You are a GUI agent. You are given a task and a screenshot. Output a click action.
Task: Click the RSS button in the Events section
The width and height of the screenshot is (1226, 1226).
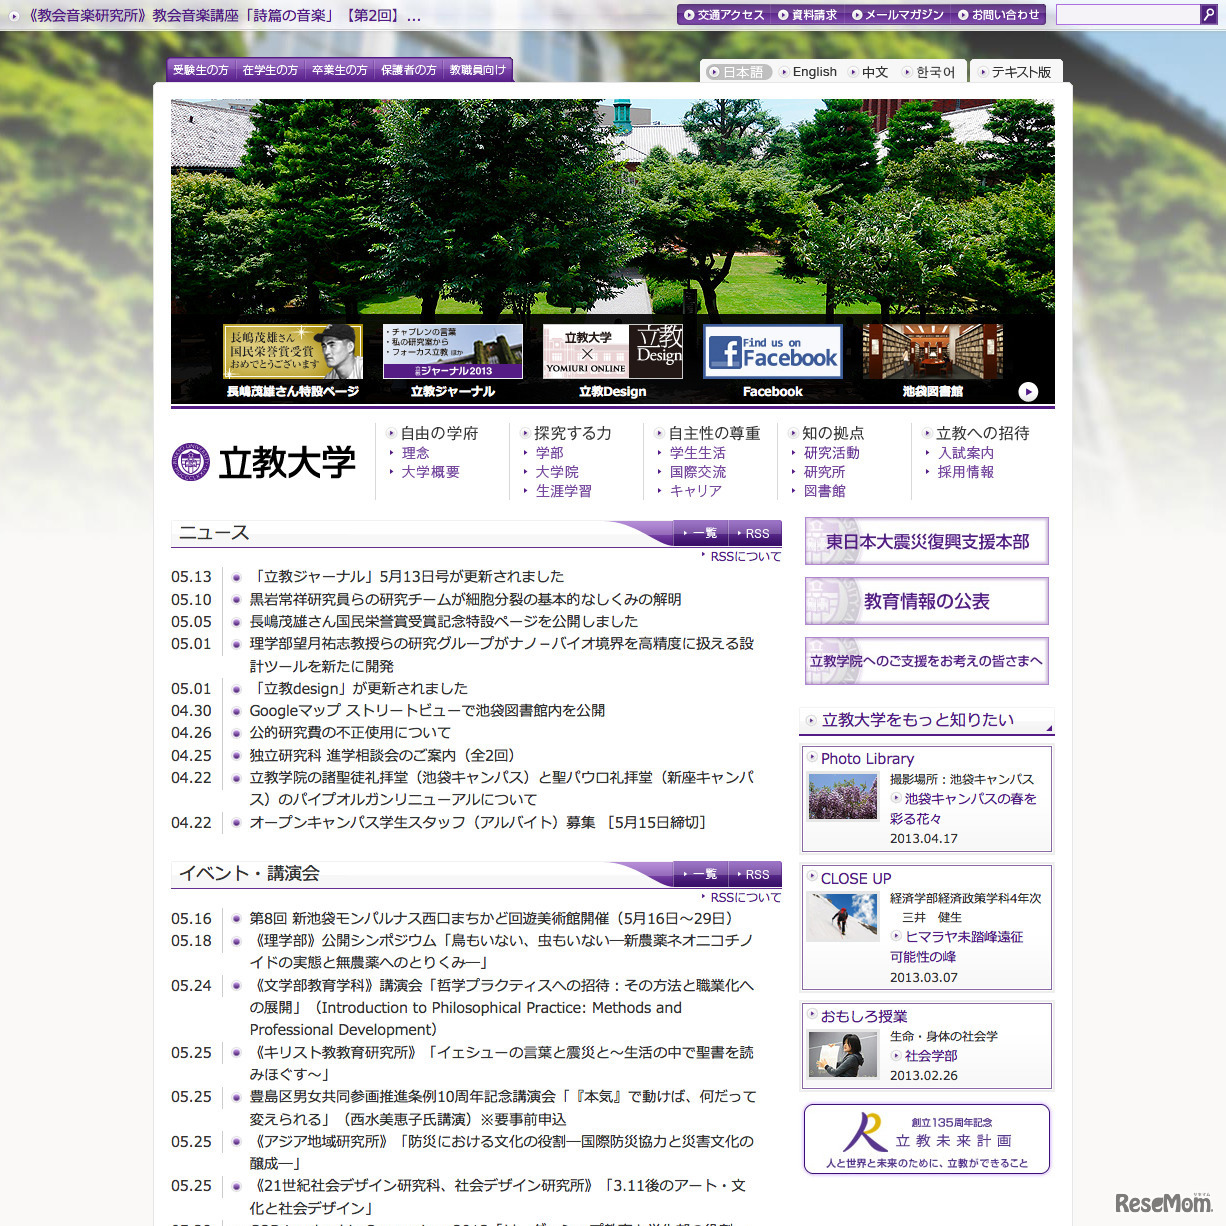pos(755,874)
